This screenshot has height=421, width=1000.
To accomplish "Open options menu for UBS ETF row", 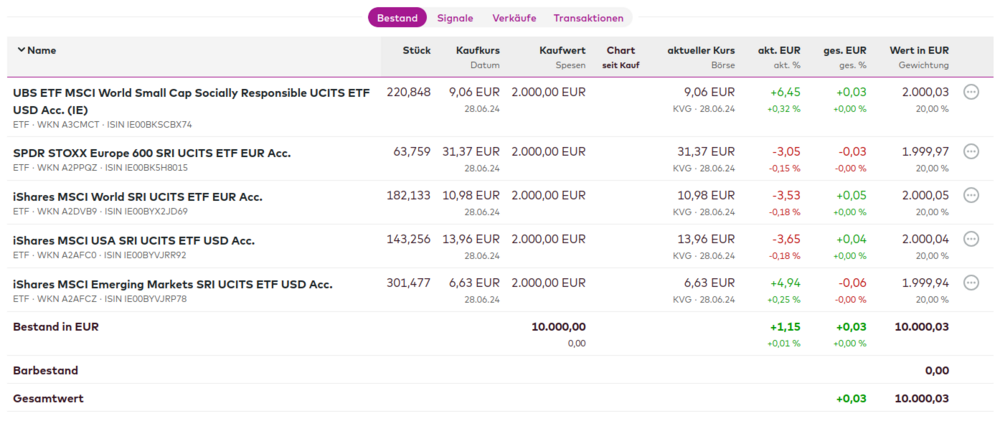I will pos(971,92).
